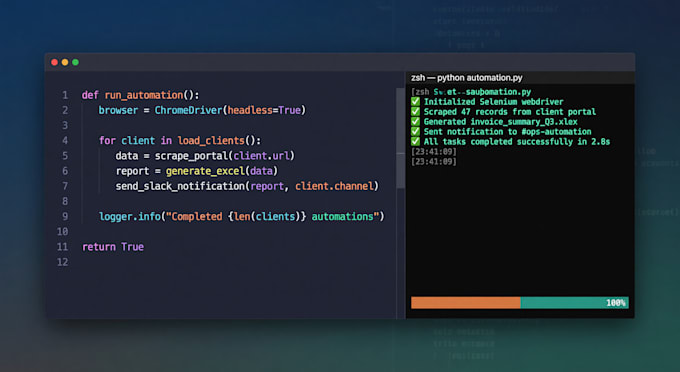Click line number 1 in the gutter
The image size is (680, 372).
[65, 95]
